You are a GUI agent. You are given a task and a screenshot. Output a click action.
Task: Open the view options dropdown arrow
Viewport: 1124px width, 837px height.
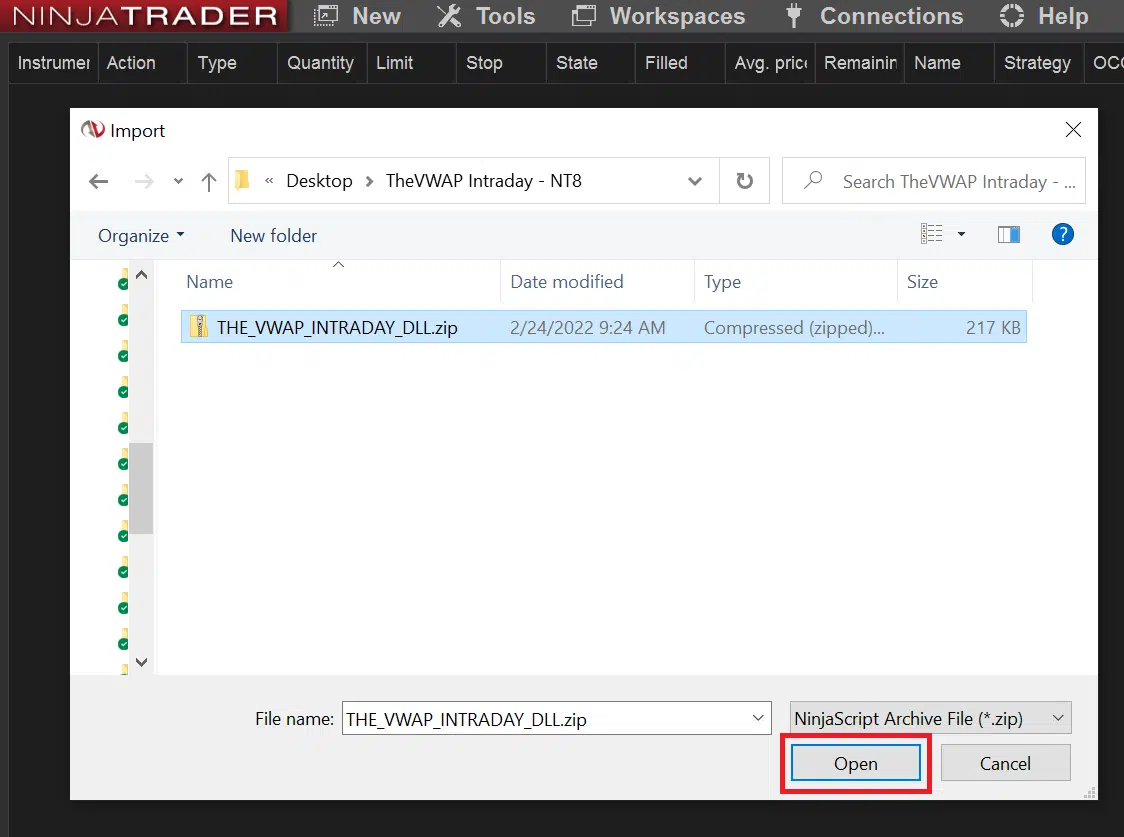click(x=961, y=234)
